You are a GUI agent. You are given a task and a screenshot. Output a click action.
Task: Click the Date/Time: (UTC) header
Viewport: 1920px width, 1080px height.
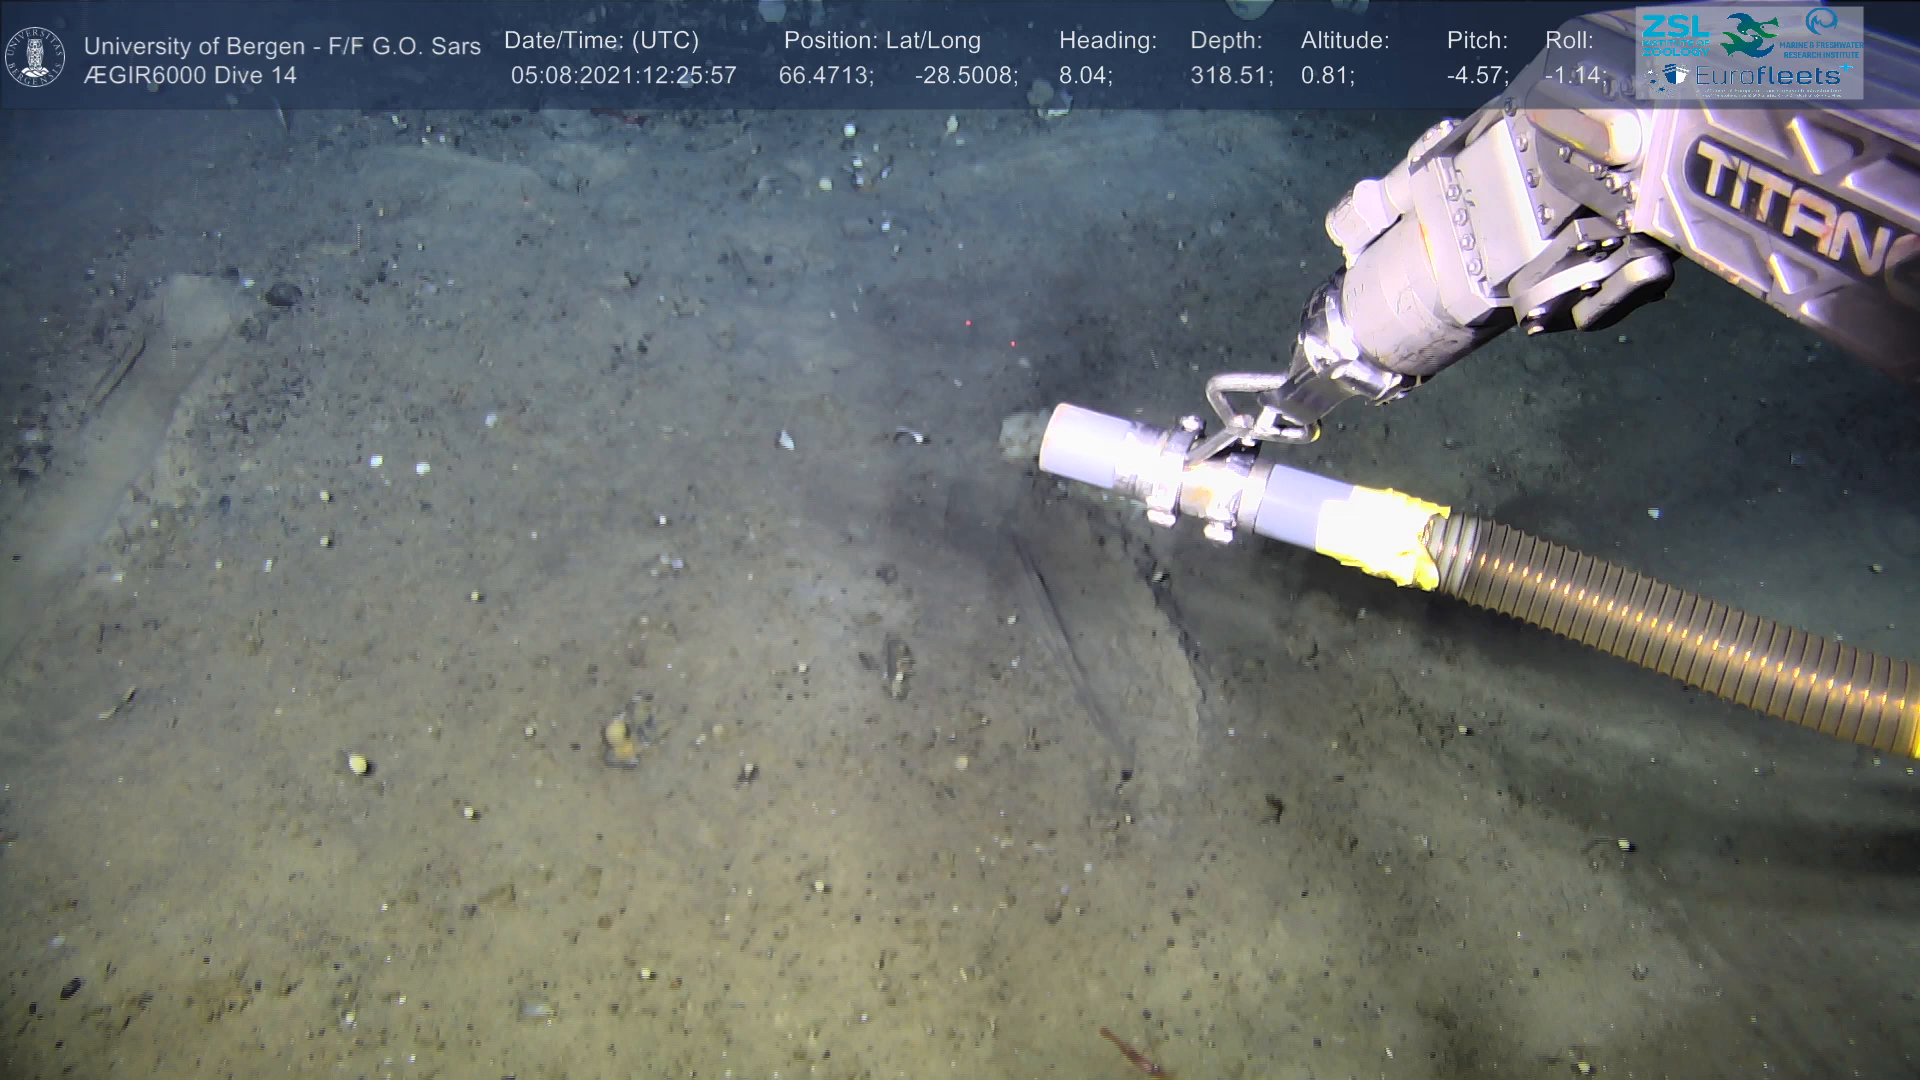(x=601, y=40)
